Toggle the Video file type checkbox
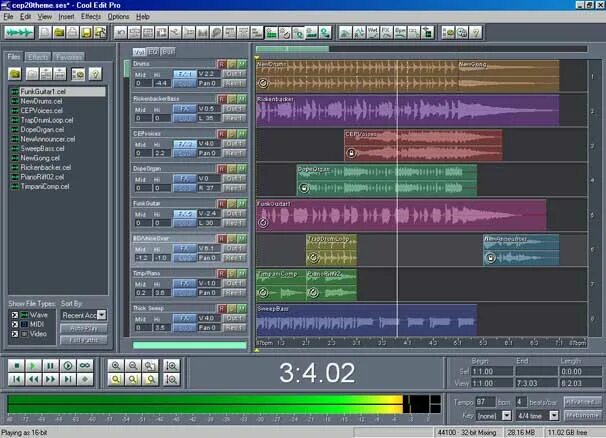Screen dimensions: 606x438 15,334
